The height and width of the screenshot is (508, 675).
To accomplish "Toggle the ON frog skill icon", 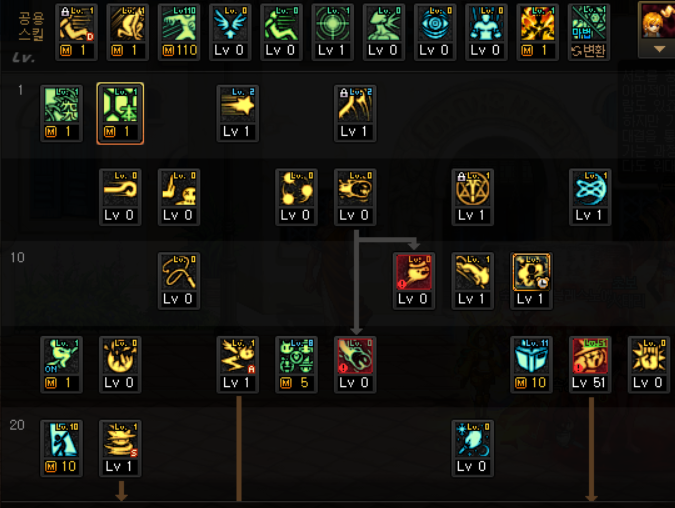I will [x=61, y=365].
